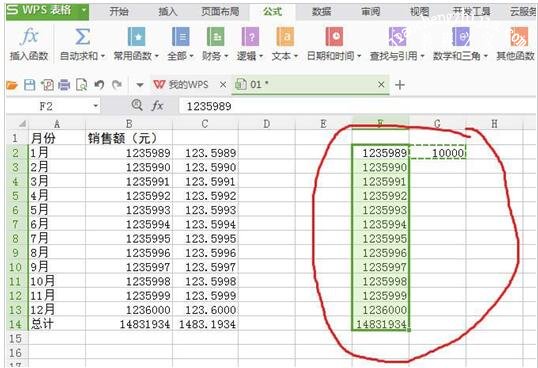Select cell A7 with 6月
This screenshot has height=368, width=538.
point(57,224)
